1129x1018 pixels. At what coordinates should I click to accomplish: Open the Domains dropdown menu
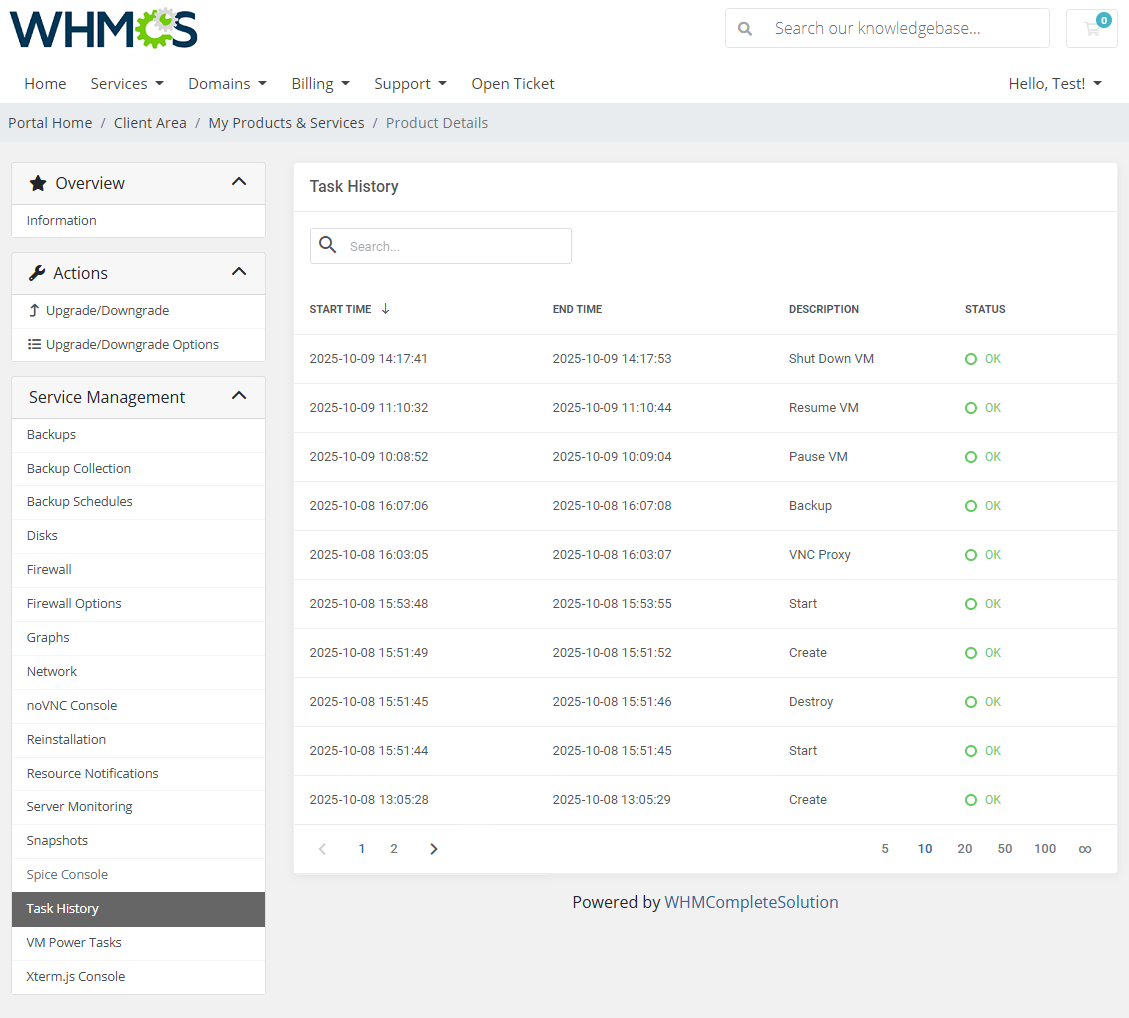[x=227, y=84]
